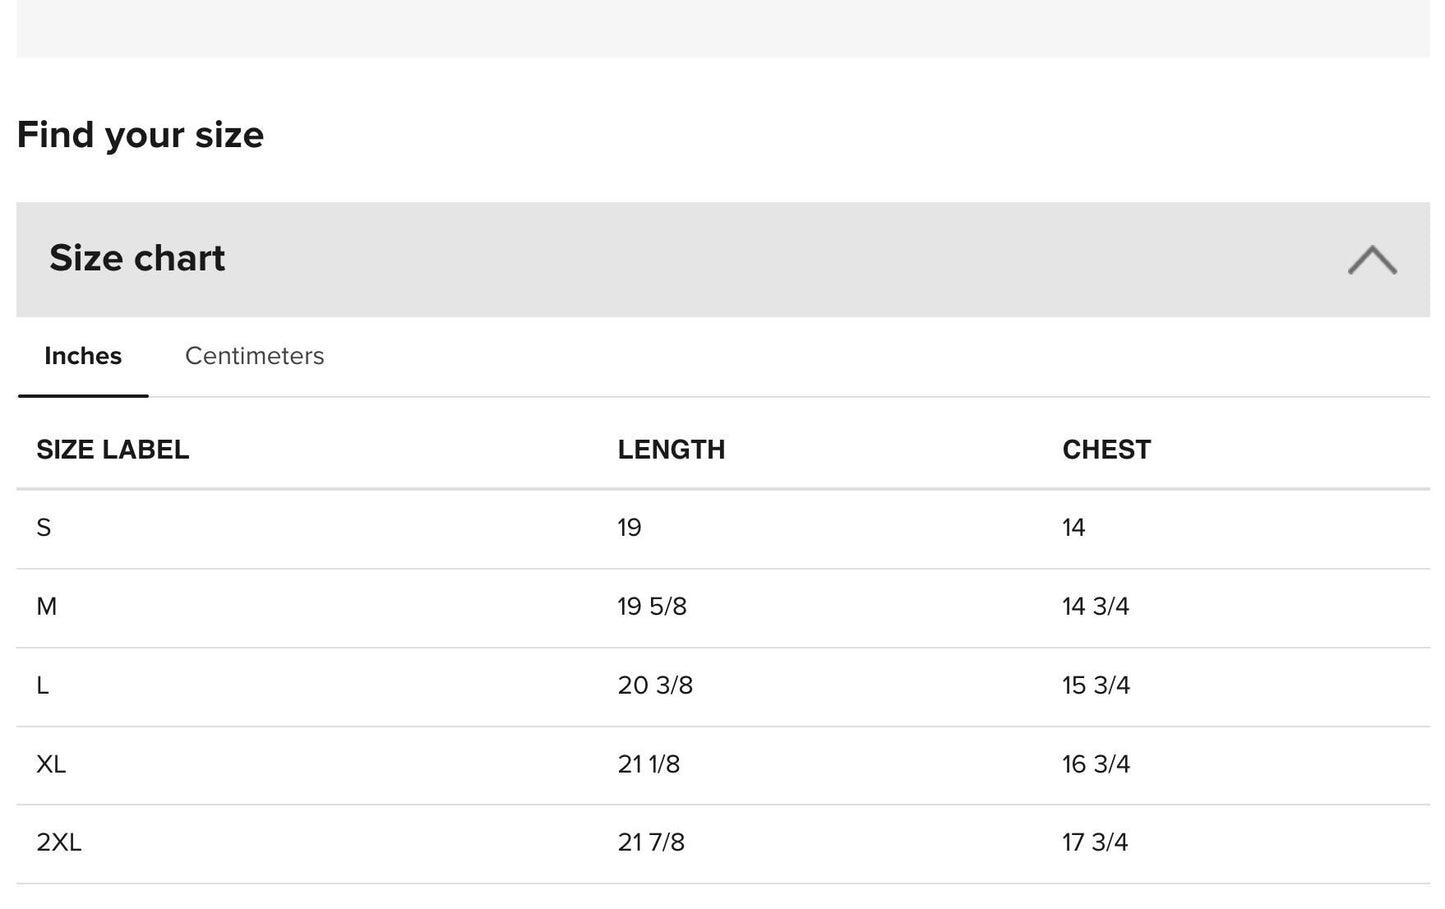This screenshot has height=909, width=1445.
Task: Click the LENGTH column header
Action: (672, 450)
